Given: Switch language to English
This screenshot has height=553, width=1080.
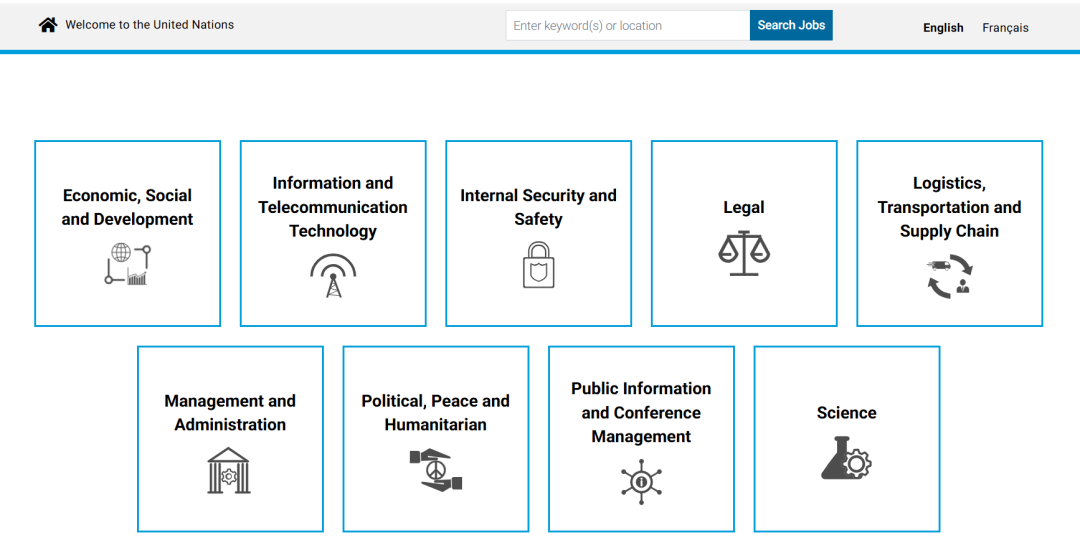Looking at the screenshot, I should tap(943, 28).
